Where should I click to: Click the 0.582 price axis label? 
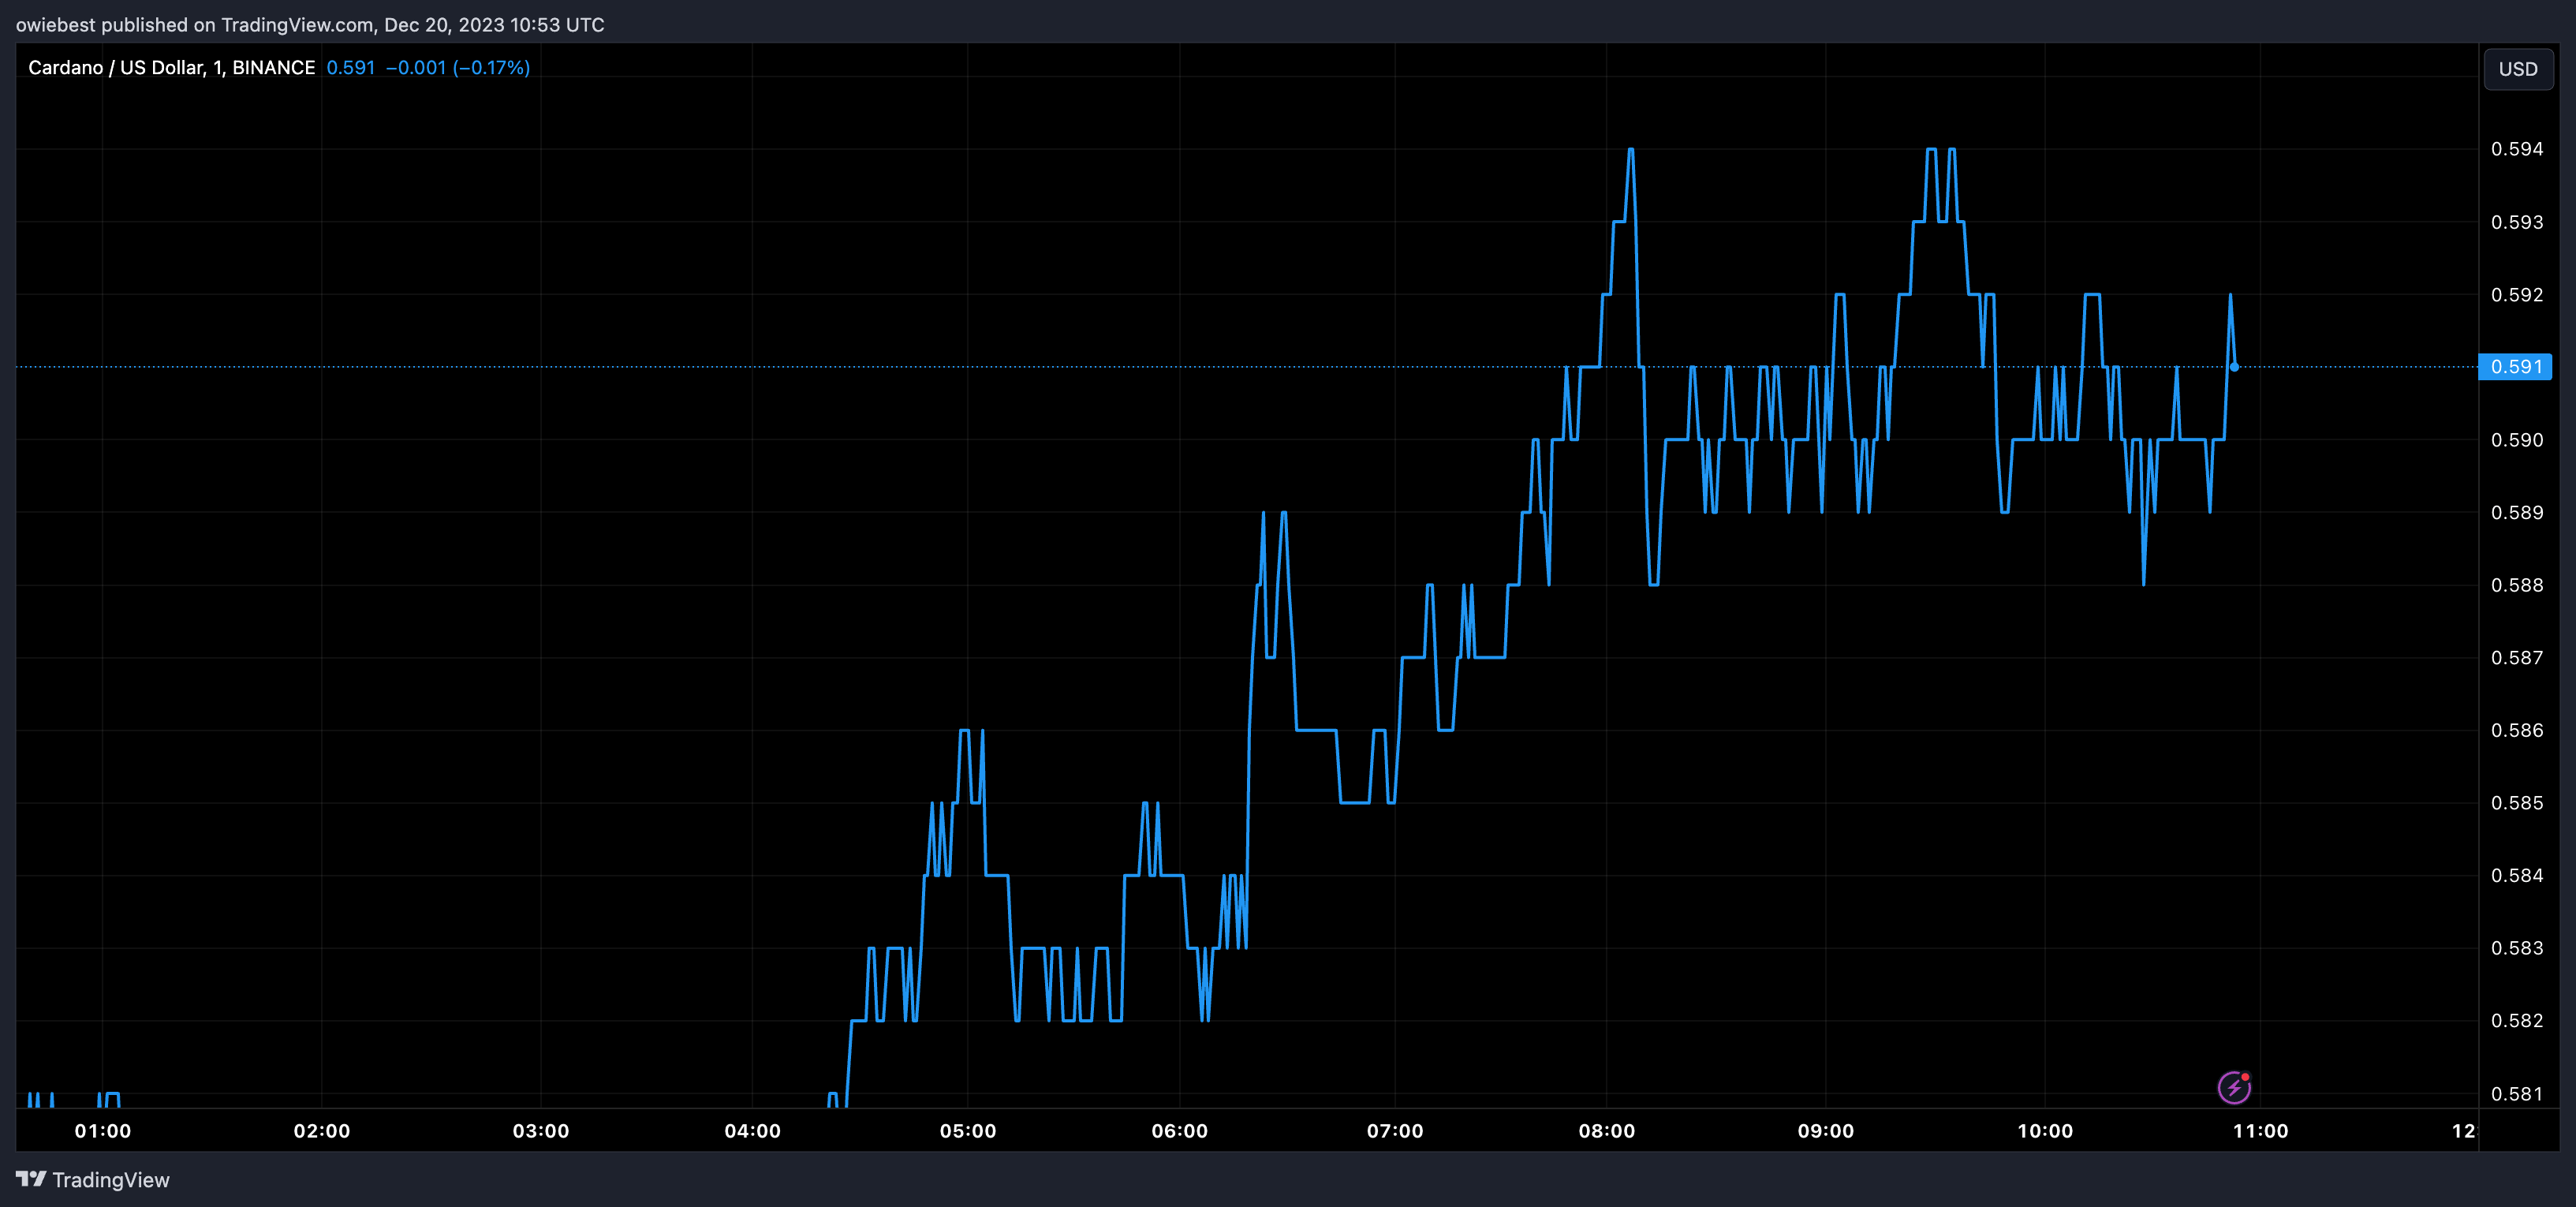pos(2517,1021)
